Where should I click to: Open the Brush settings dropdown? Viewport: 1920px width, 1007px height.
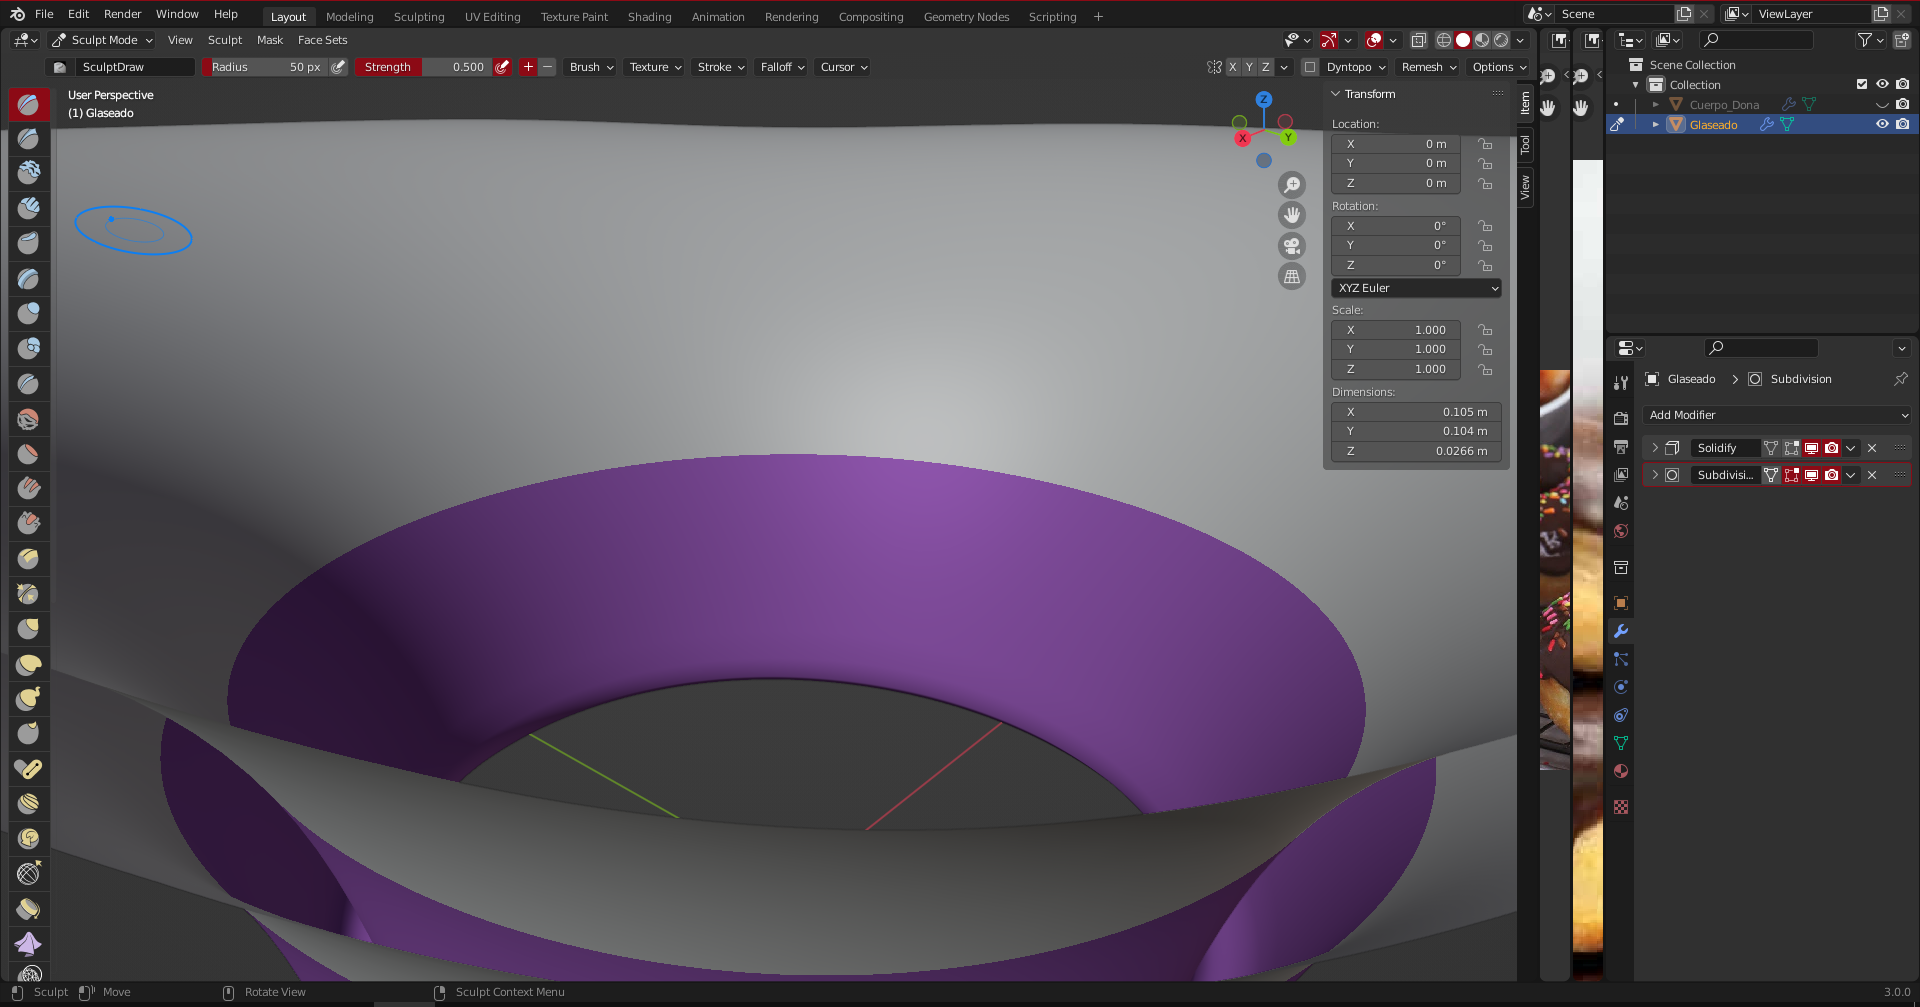(x=591, y=67)
